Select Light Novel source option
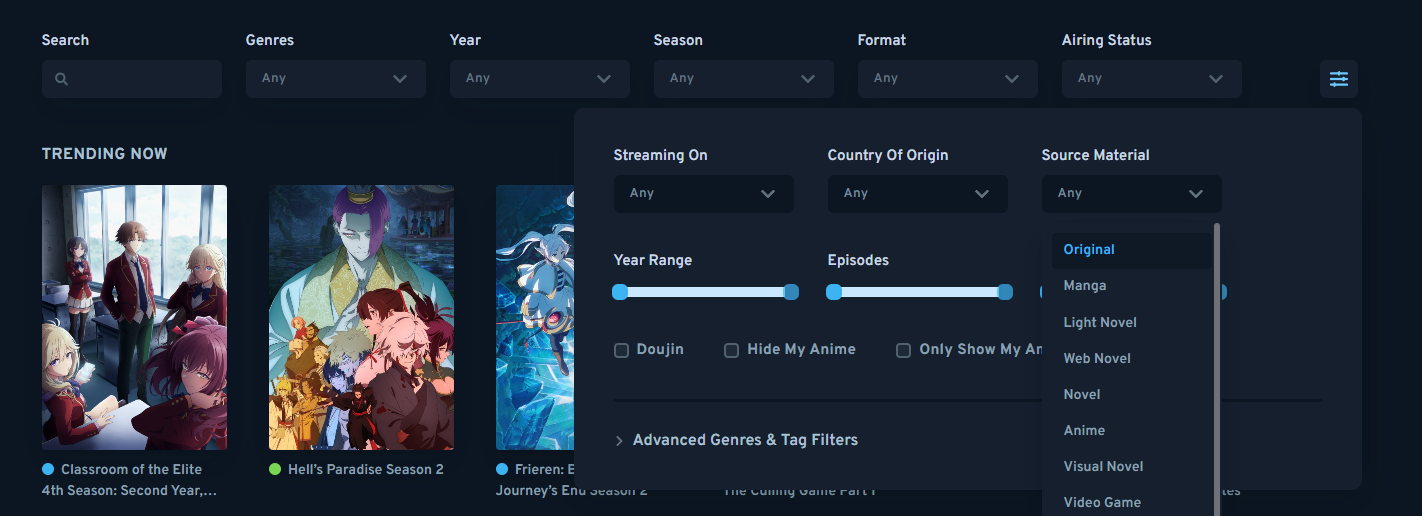The width and height of the screenshot is (1422, 516). click(1132, 322)
